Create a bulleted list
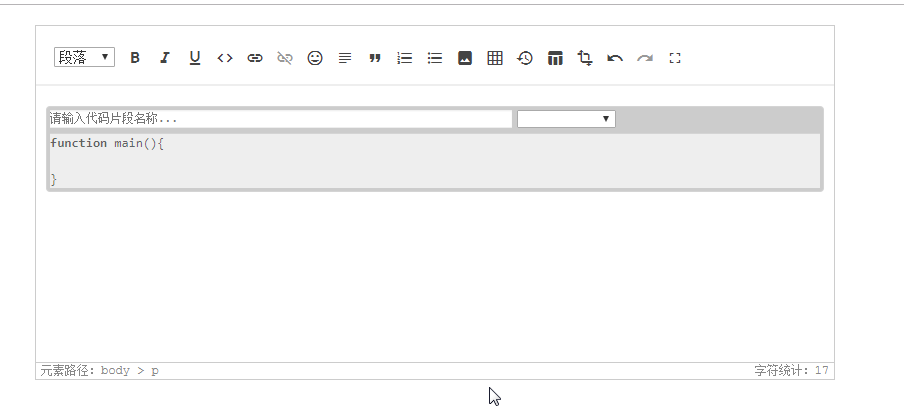The height and width of the screenshot is (409, 904). 435,58
